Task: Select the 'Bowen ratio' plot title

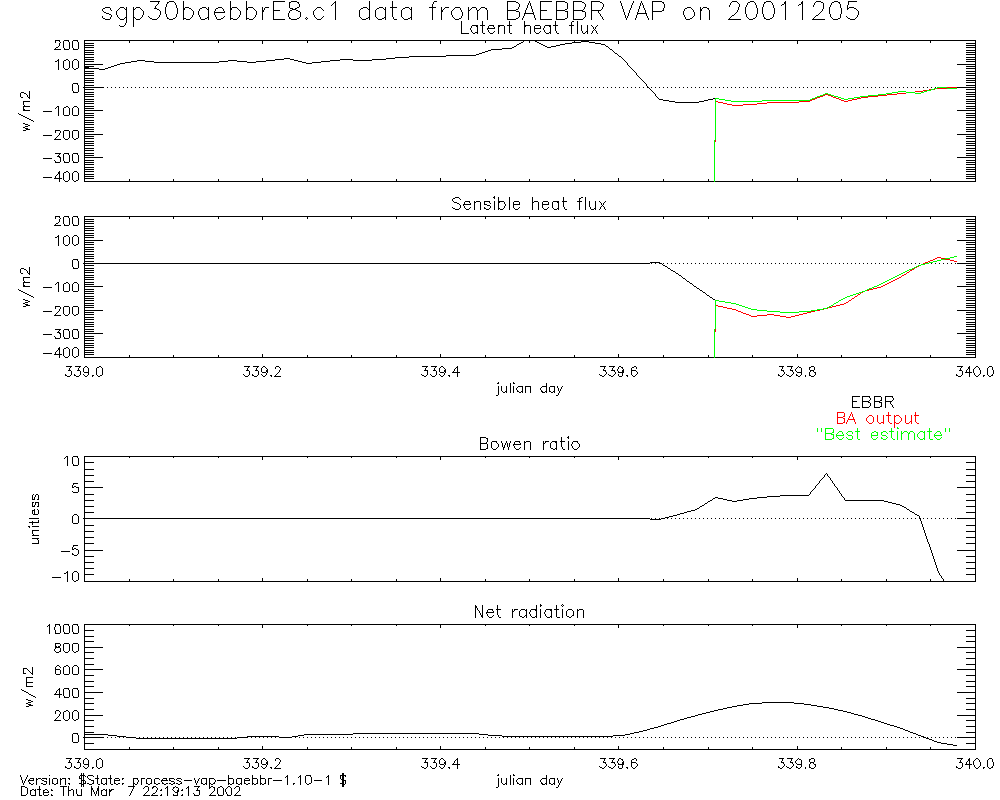Action: click(529, 444)
